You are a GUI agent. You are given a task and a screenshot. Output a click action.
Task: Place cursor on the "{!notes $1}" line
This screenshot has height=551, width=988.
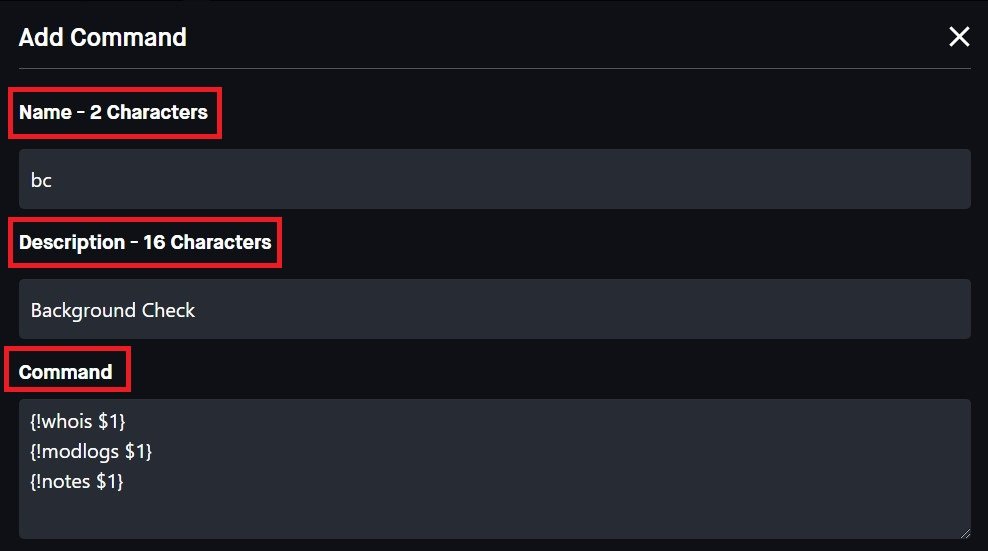[77, 482]
